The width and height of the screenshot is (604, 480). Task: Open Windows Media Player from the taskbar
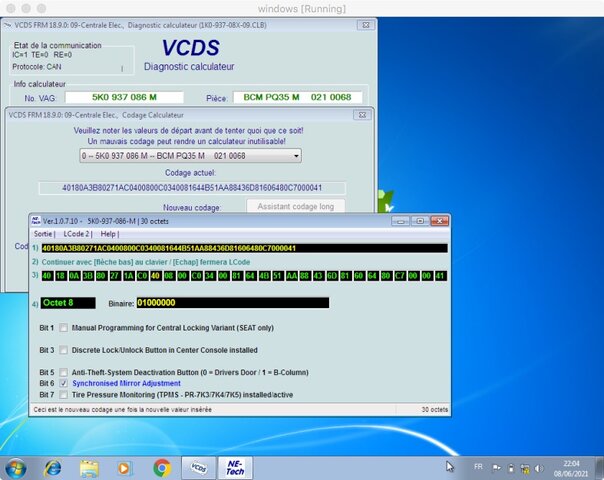[x=123, y=468]
